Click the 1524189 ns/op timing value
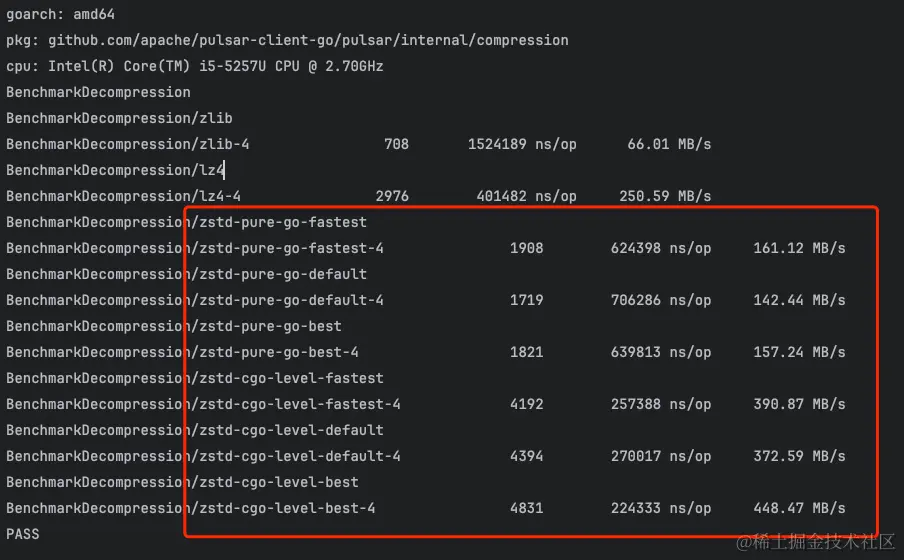This screenshot has height=560, width=904. pos(522,144)
